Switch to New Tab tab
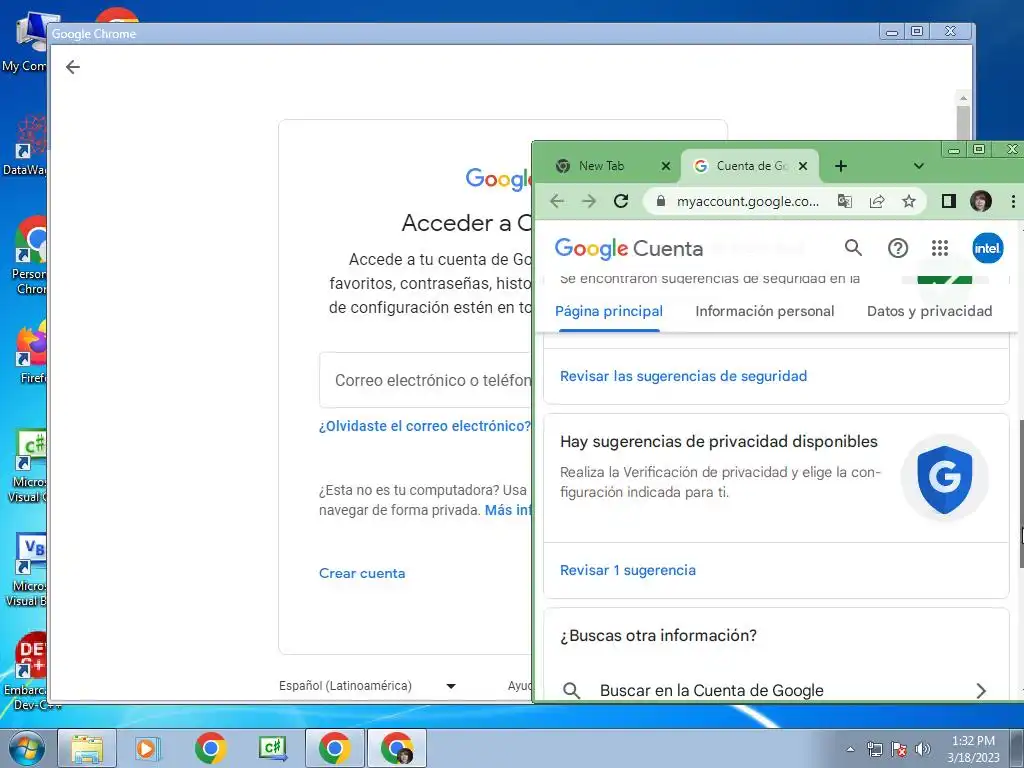Image resolution: width=1024 pixels, height=768 pixels. pos(601,166)
